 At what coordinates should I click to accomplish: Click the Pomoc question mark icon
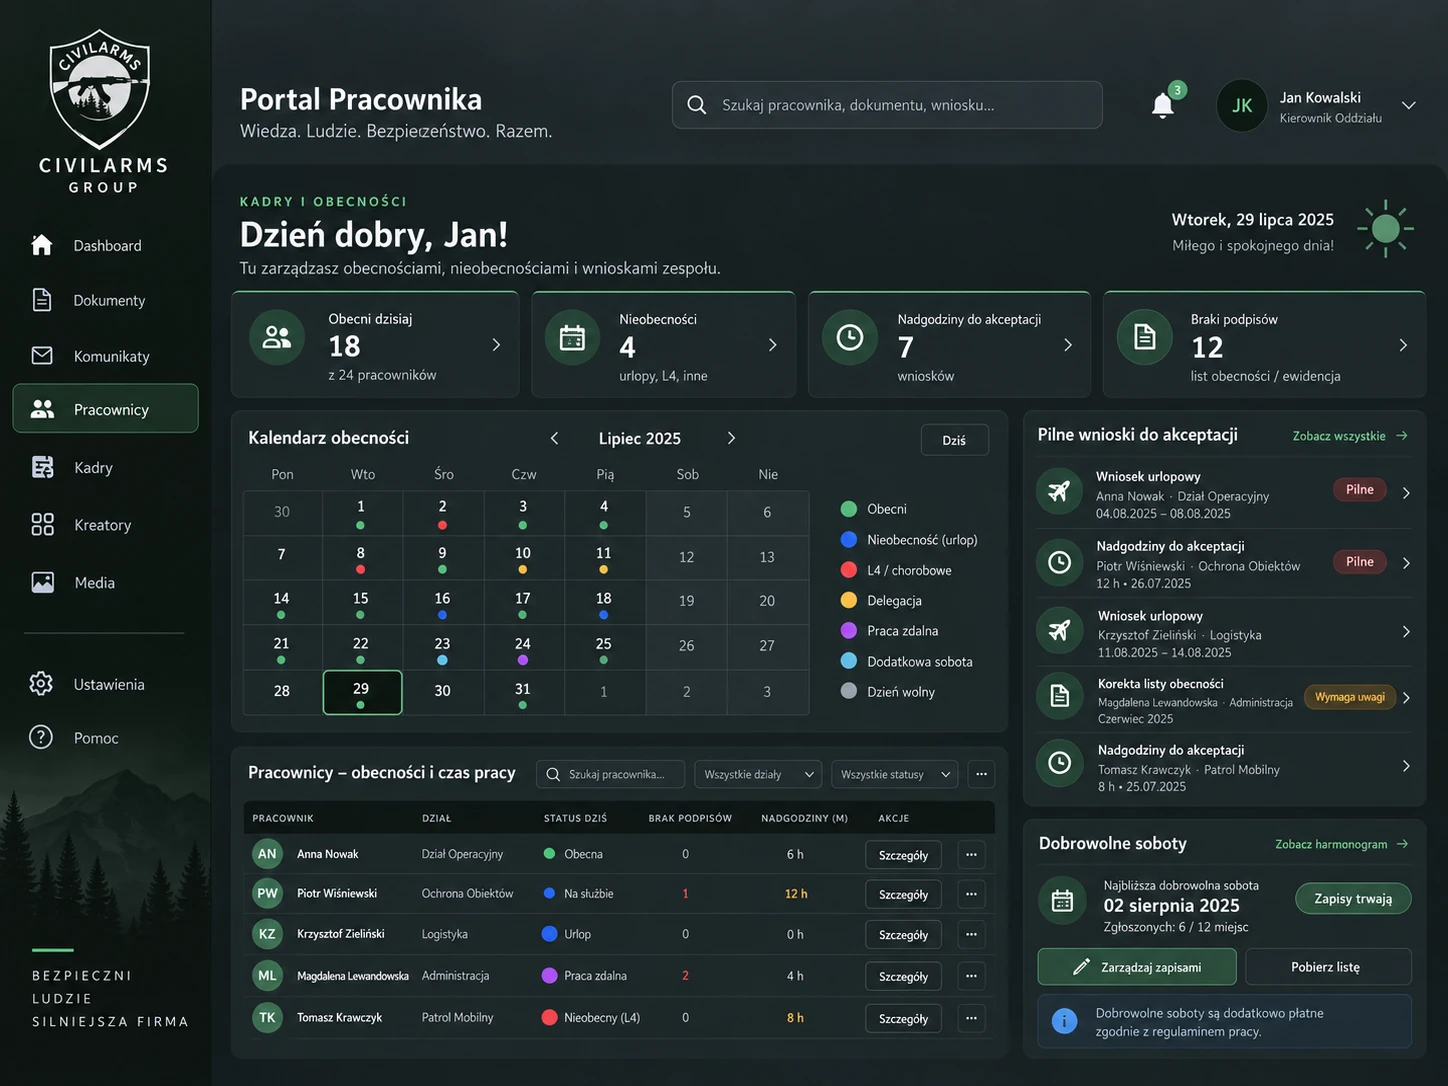point(41,738)
